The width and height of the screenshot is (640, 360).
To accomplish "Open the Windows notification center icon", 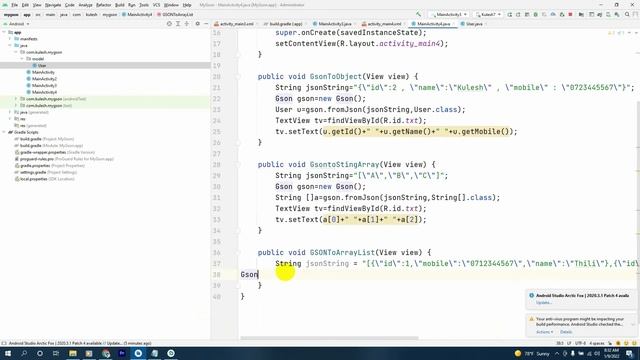I will pyautogui.click(x=629, y=353).
